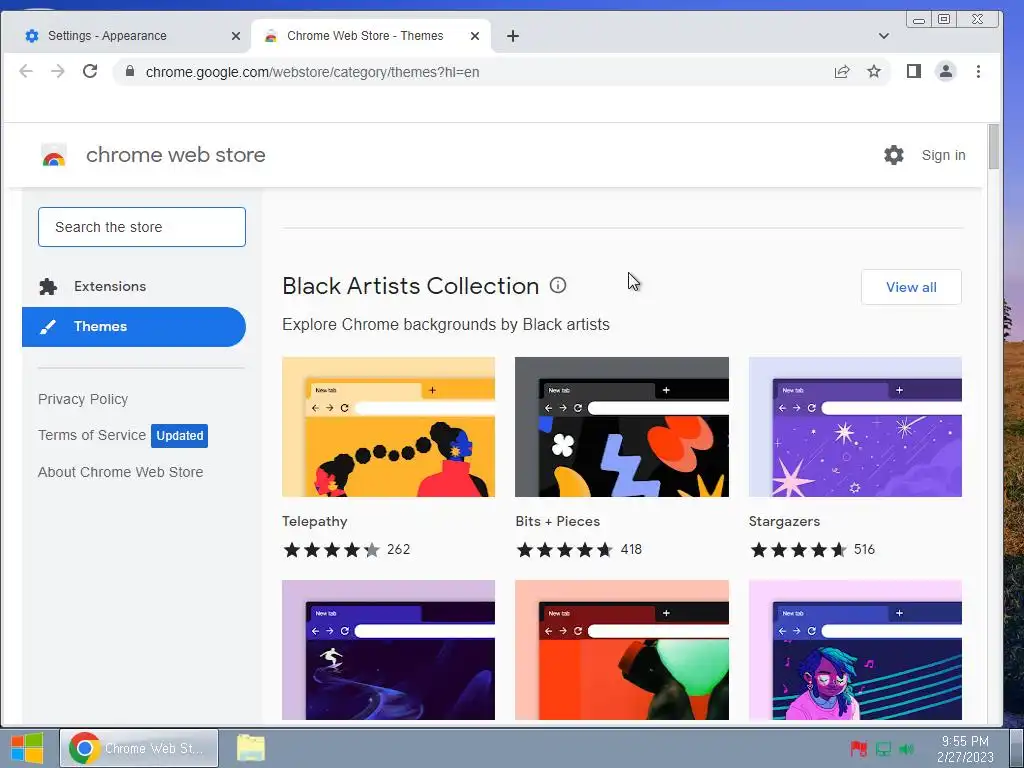
Task: Share this page via the share icon
Action: pyautogui.click(x=842, y=71)
